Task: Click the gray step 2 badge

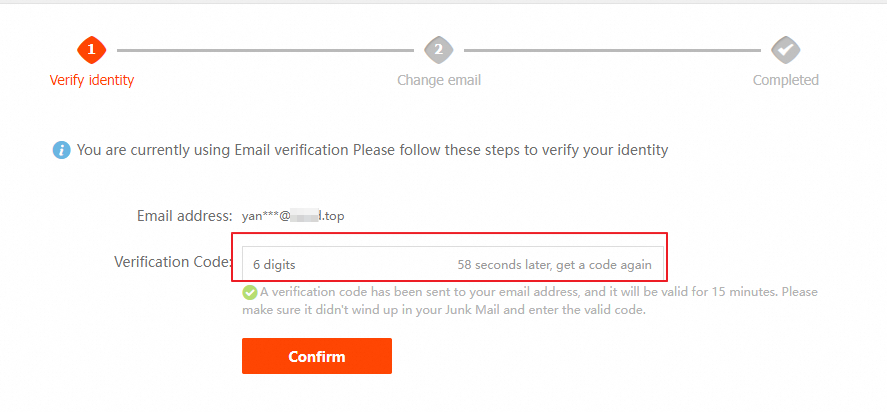Action: click(x=439, y=50)
